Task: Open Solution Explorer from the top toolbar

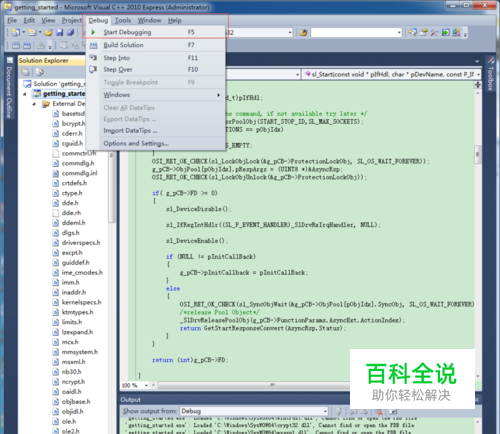Action: pos(413,32)
